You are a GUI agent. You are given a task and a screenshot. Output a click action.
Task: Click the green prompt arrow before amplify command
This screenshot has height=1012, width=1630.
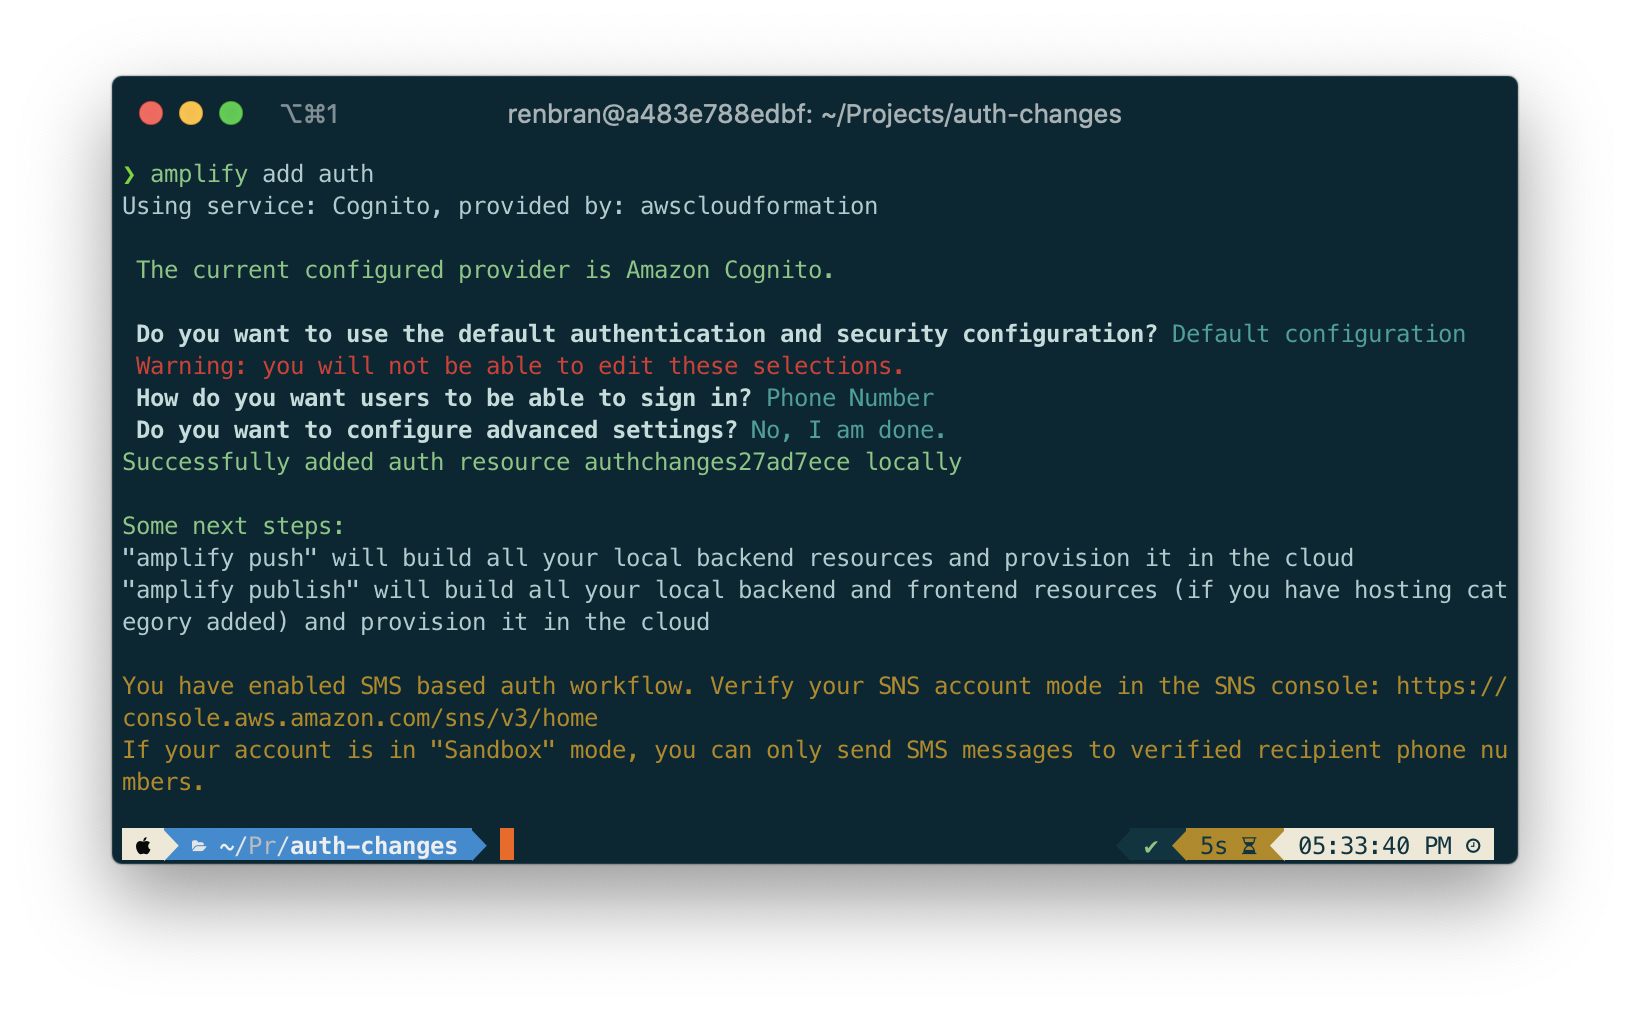129,173
